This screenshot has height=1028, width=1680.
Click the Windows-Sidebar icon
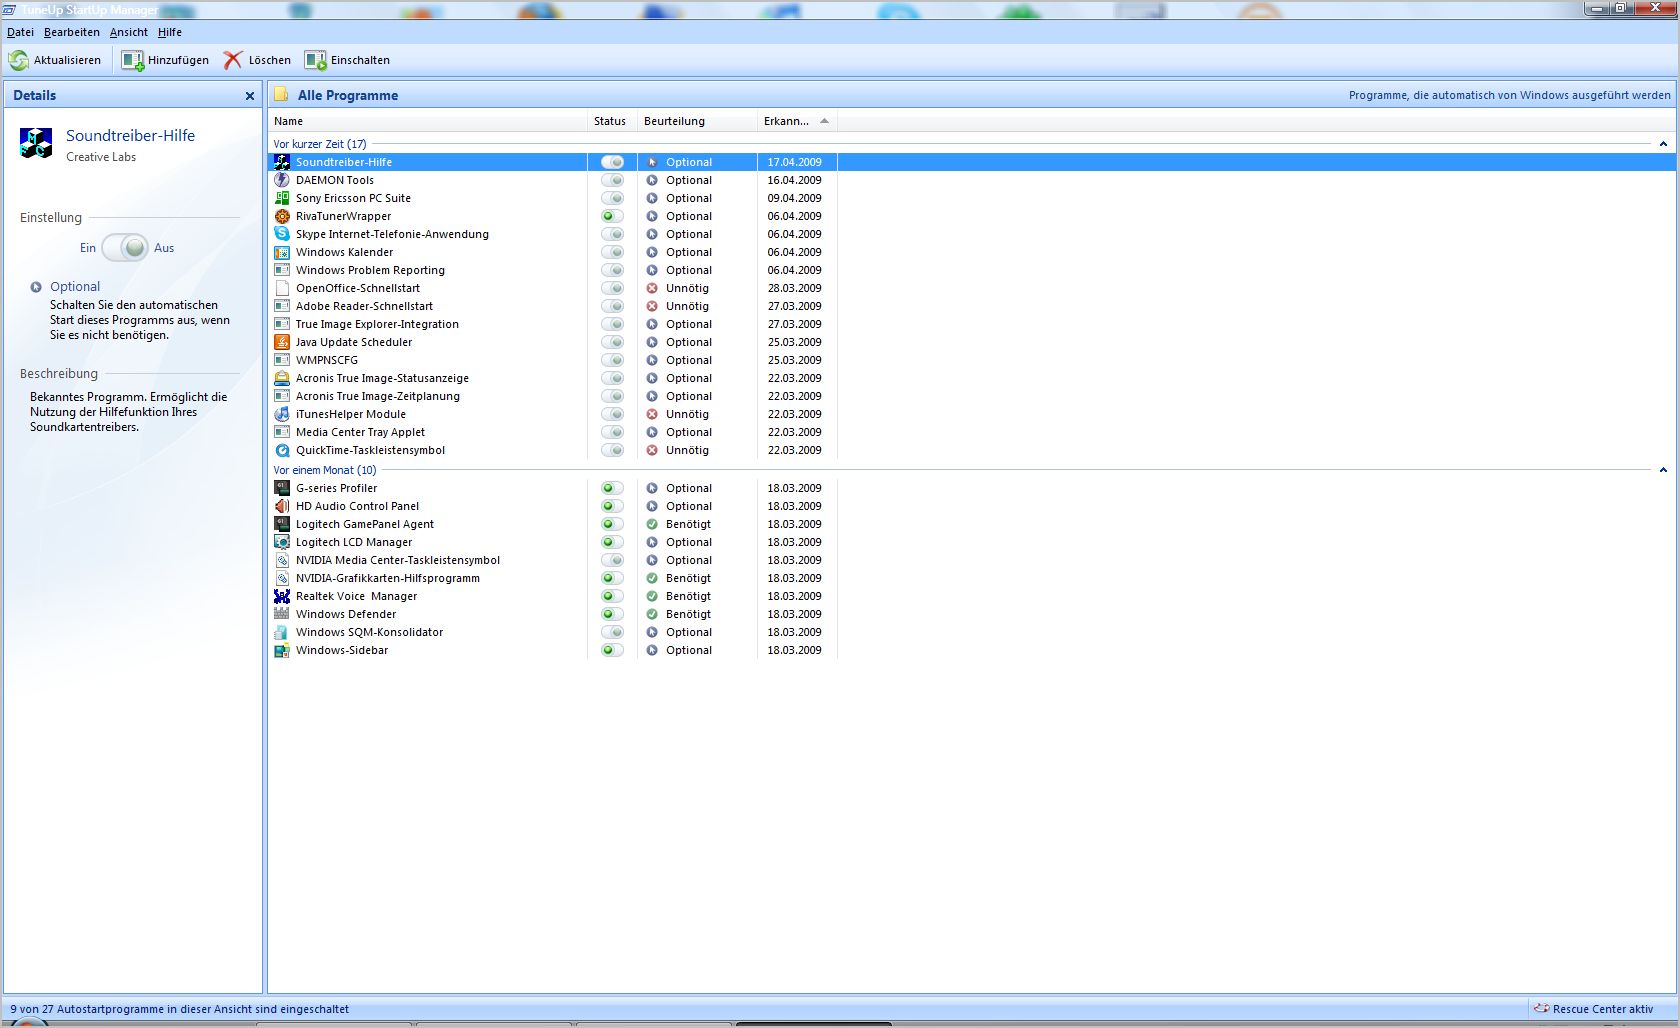[282, 650]
